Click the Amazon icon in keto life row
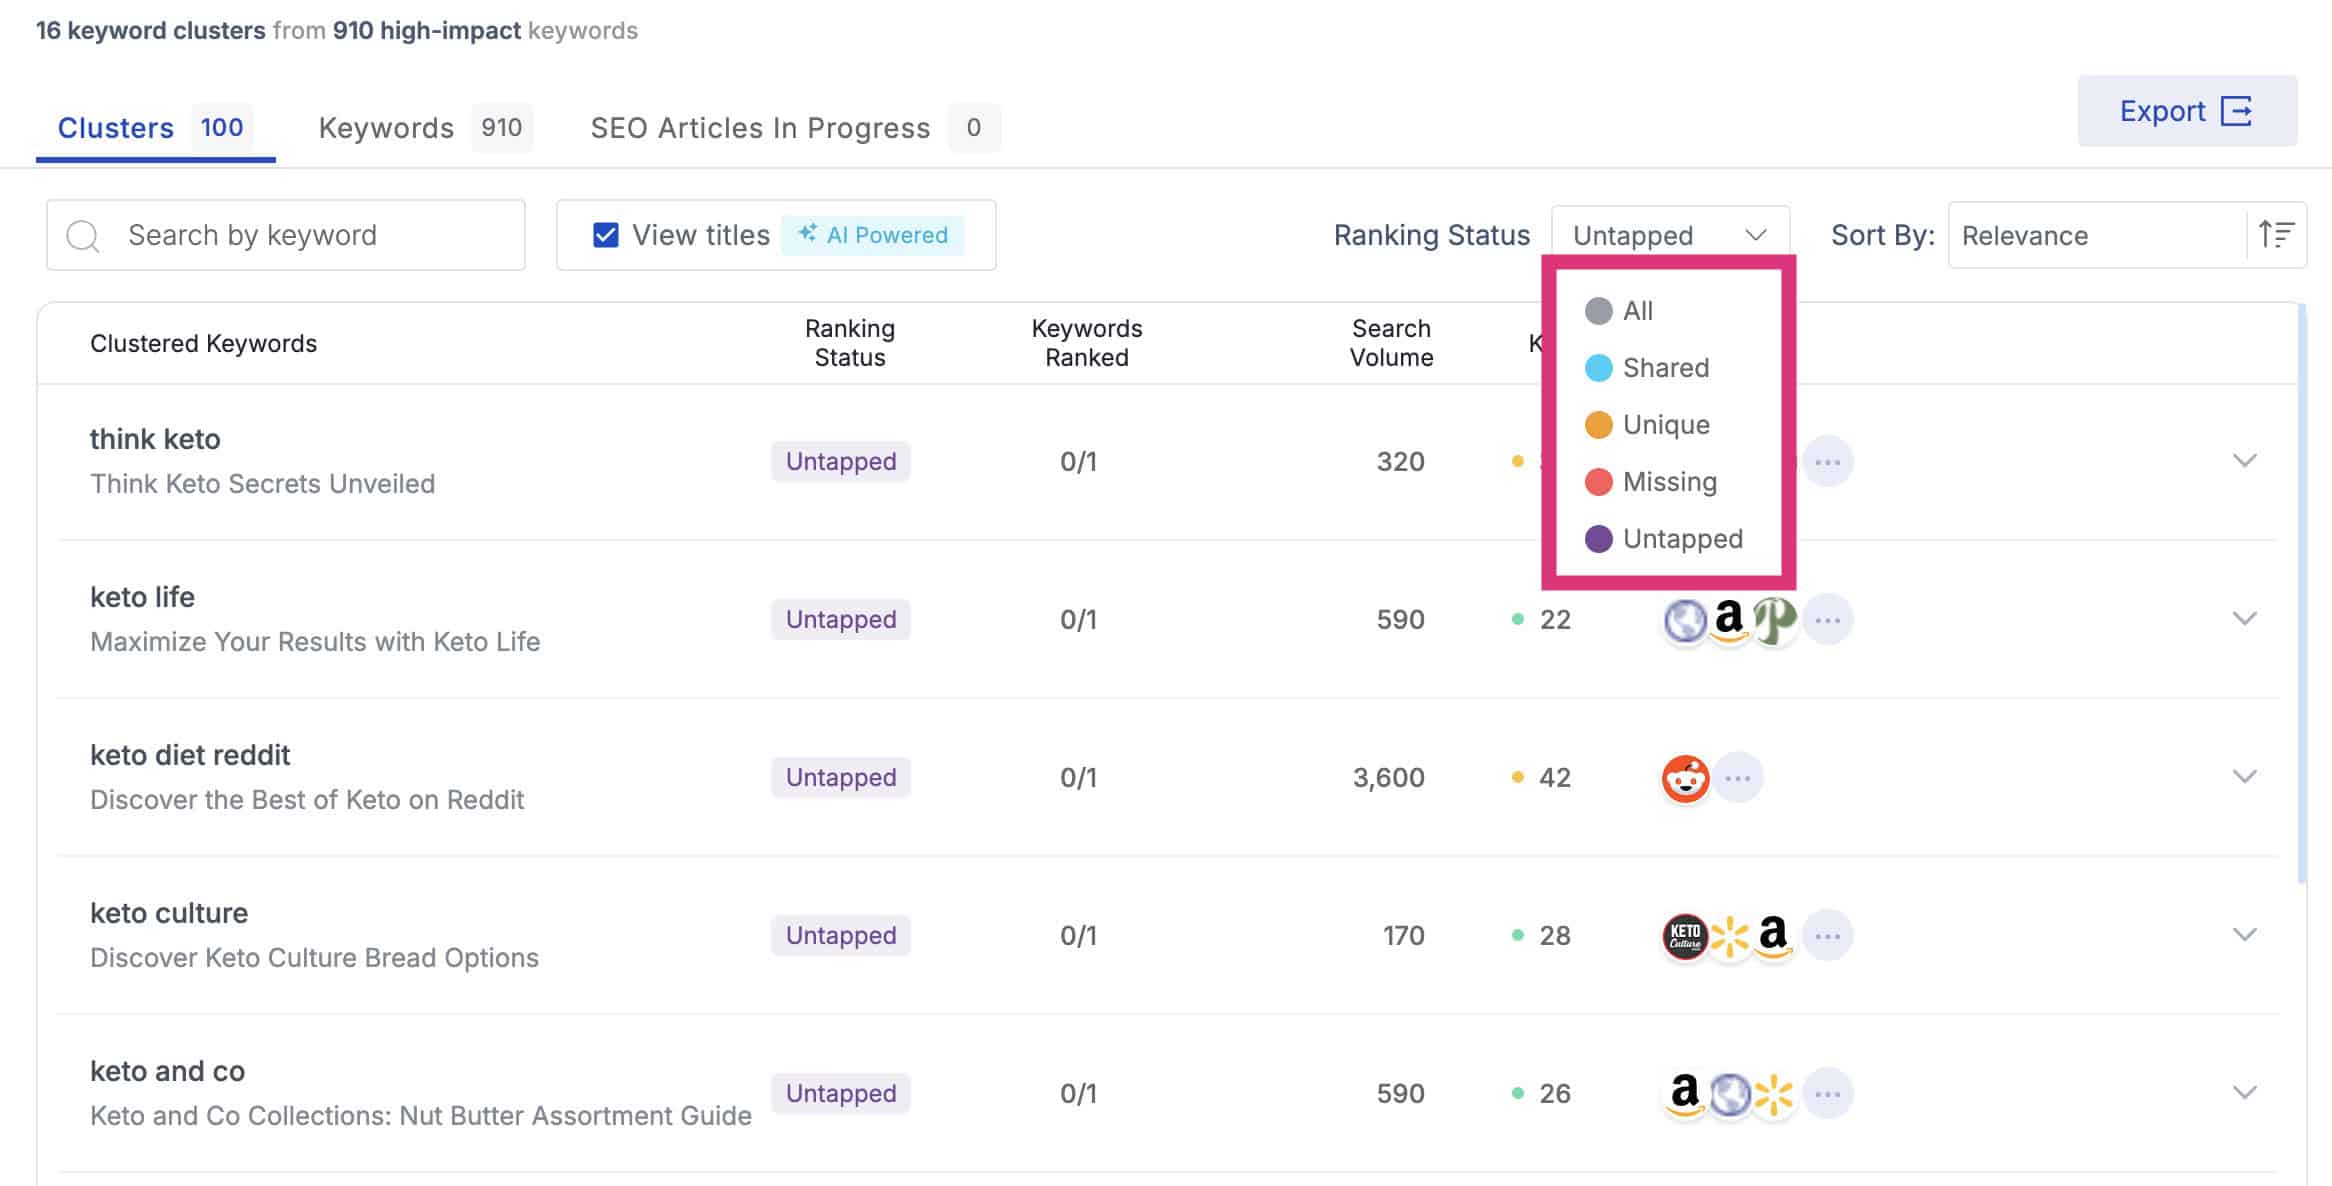This screenshot has width=2332, height=1186. pyautogui.click(x=1729, y=620)
